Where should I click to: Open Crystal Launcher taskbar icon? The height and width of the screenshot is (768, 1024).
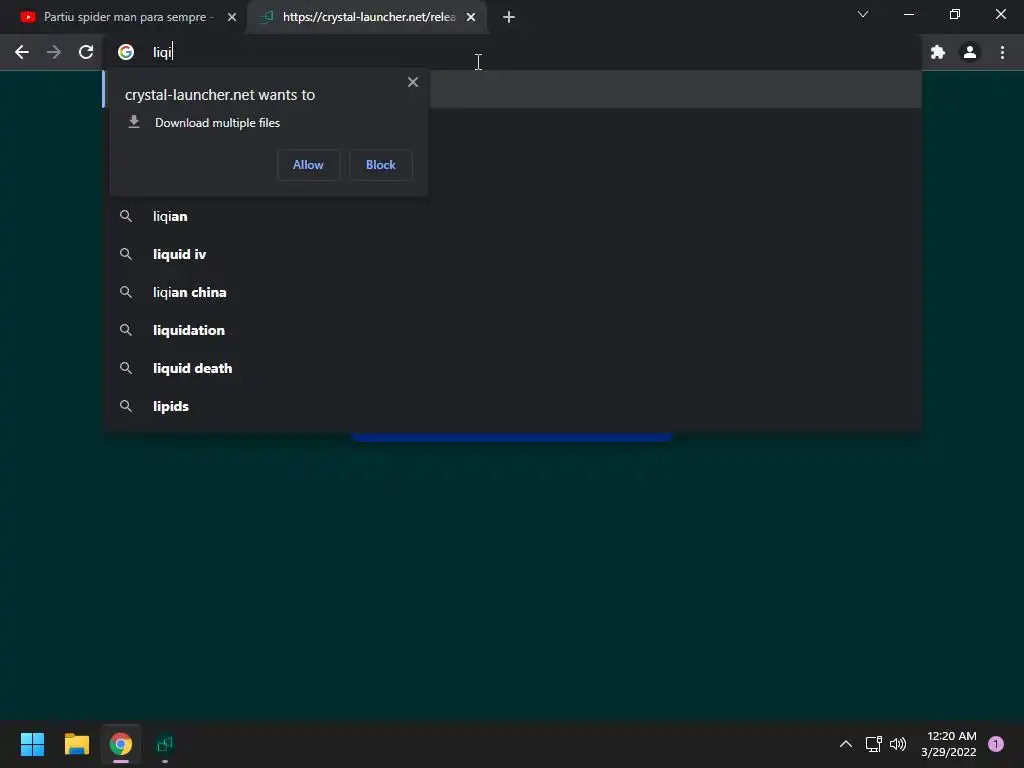tap(165, 744)
